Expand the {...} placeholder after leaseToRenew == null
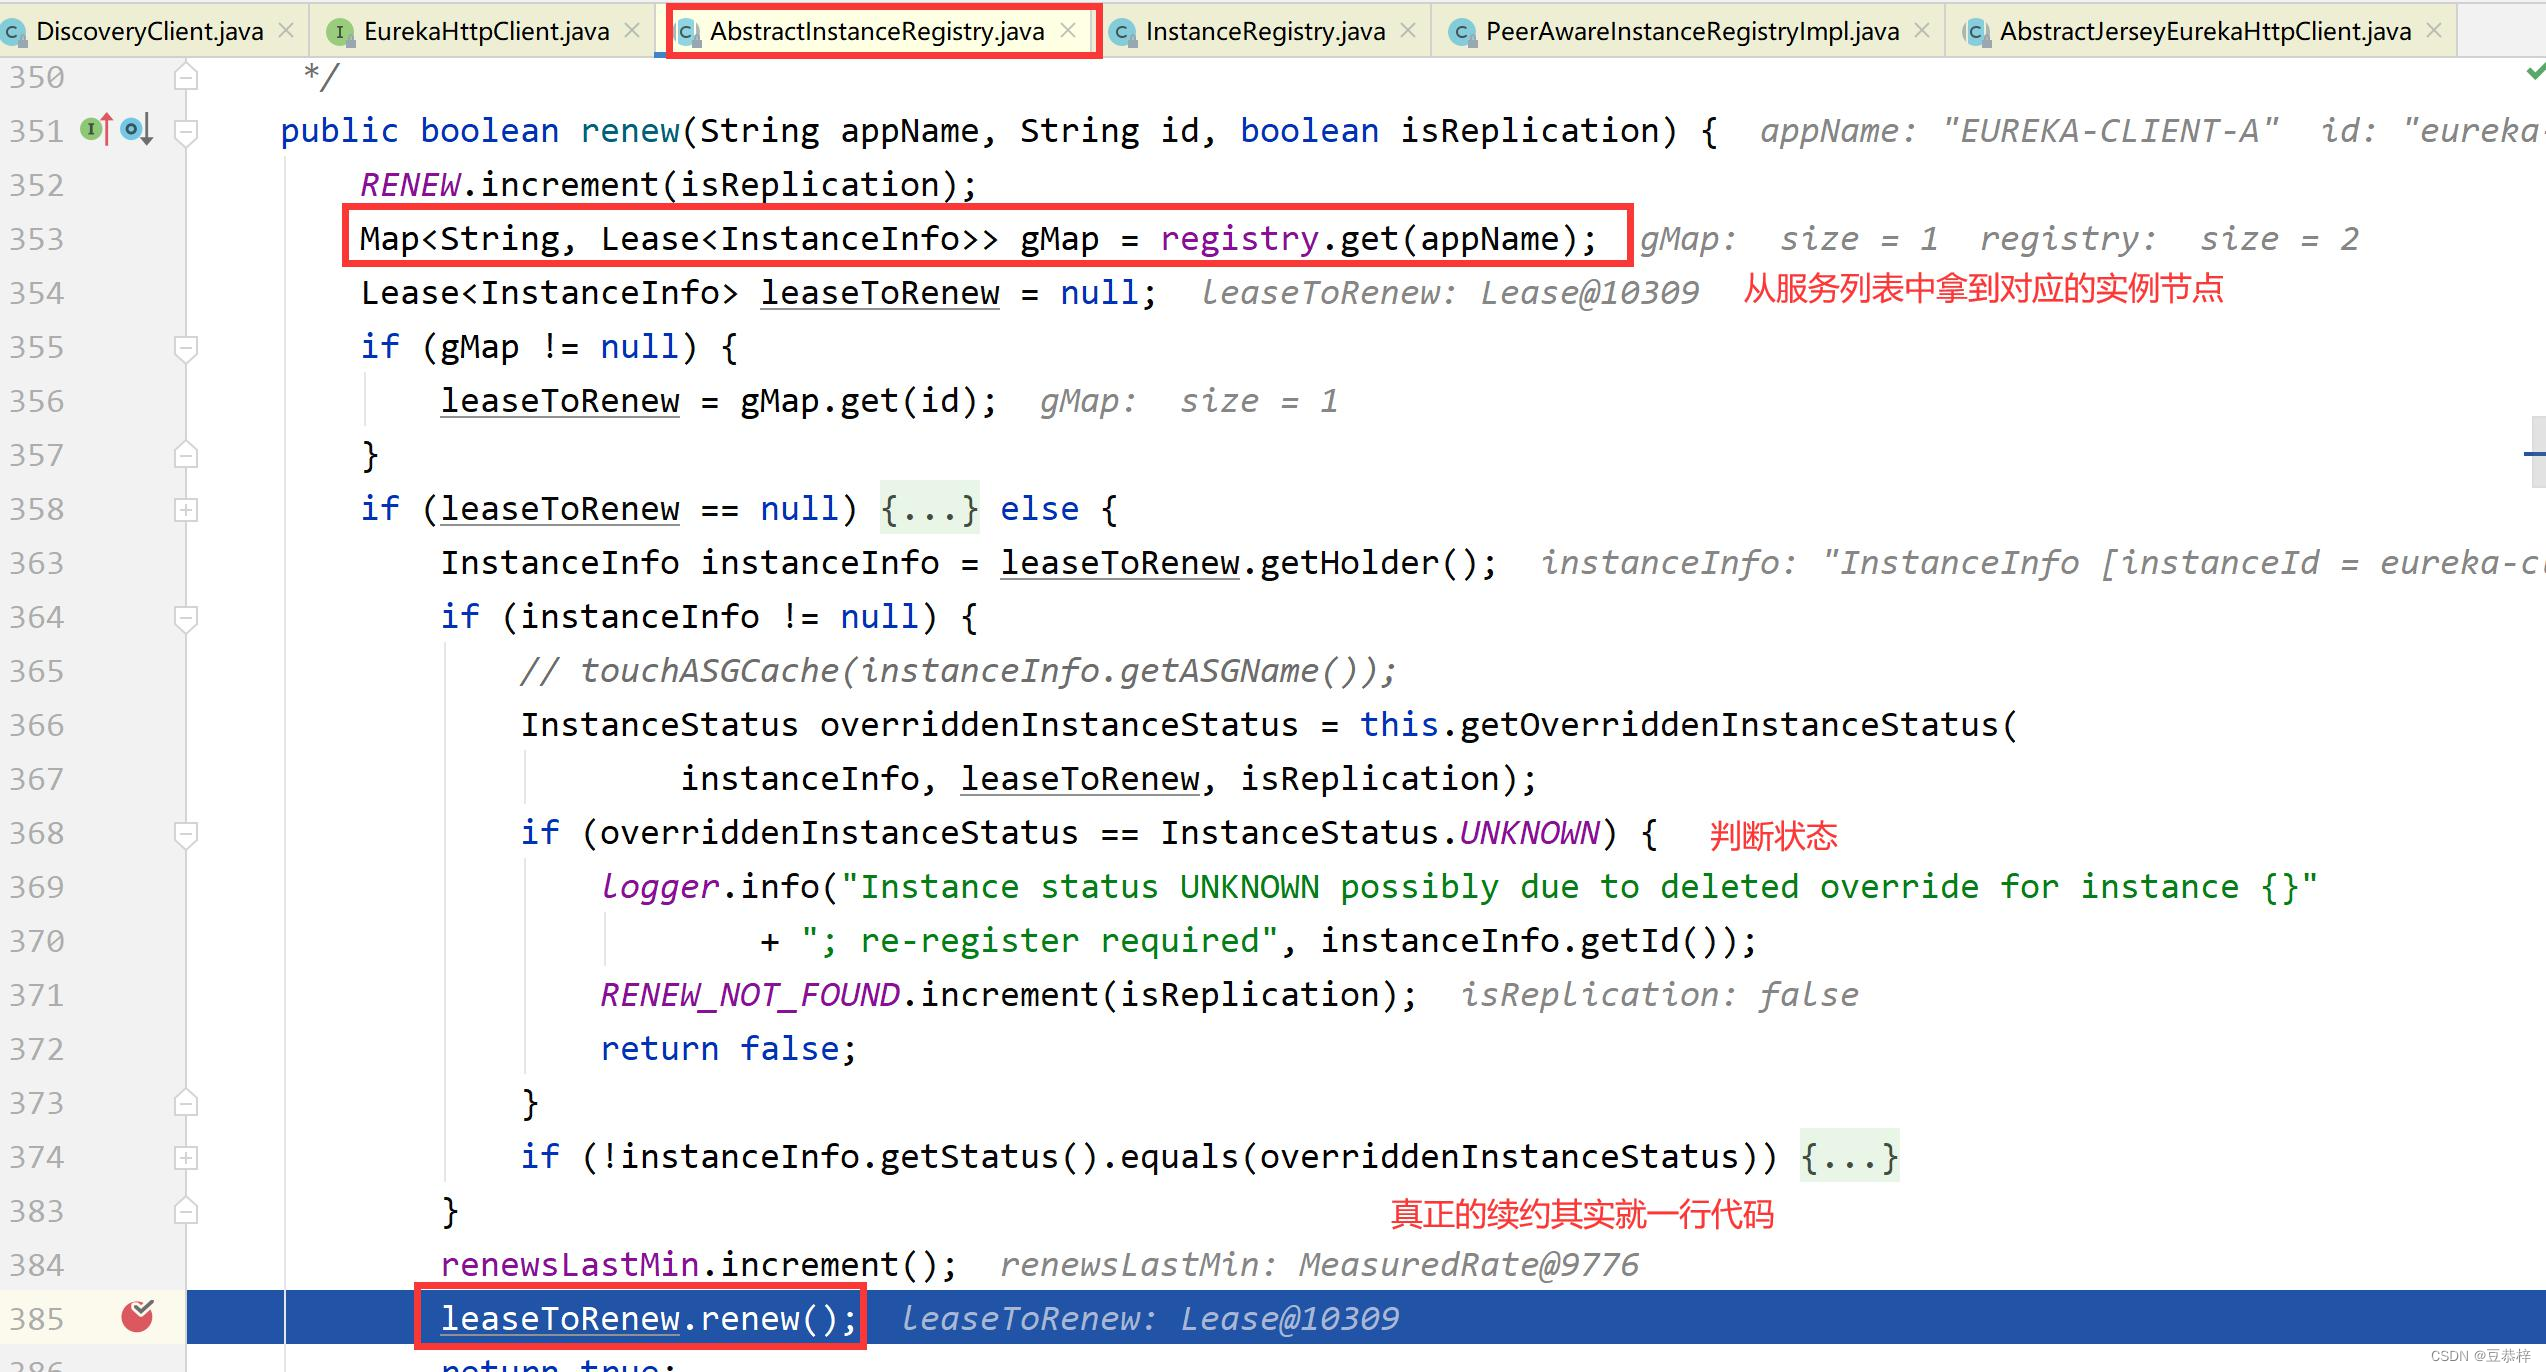The image size is (2546, 1372). (x=929, y=509)
